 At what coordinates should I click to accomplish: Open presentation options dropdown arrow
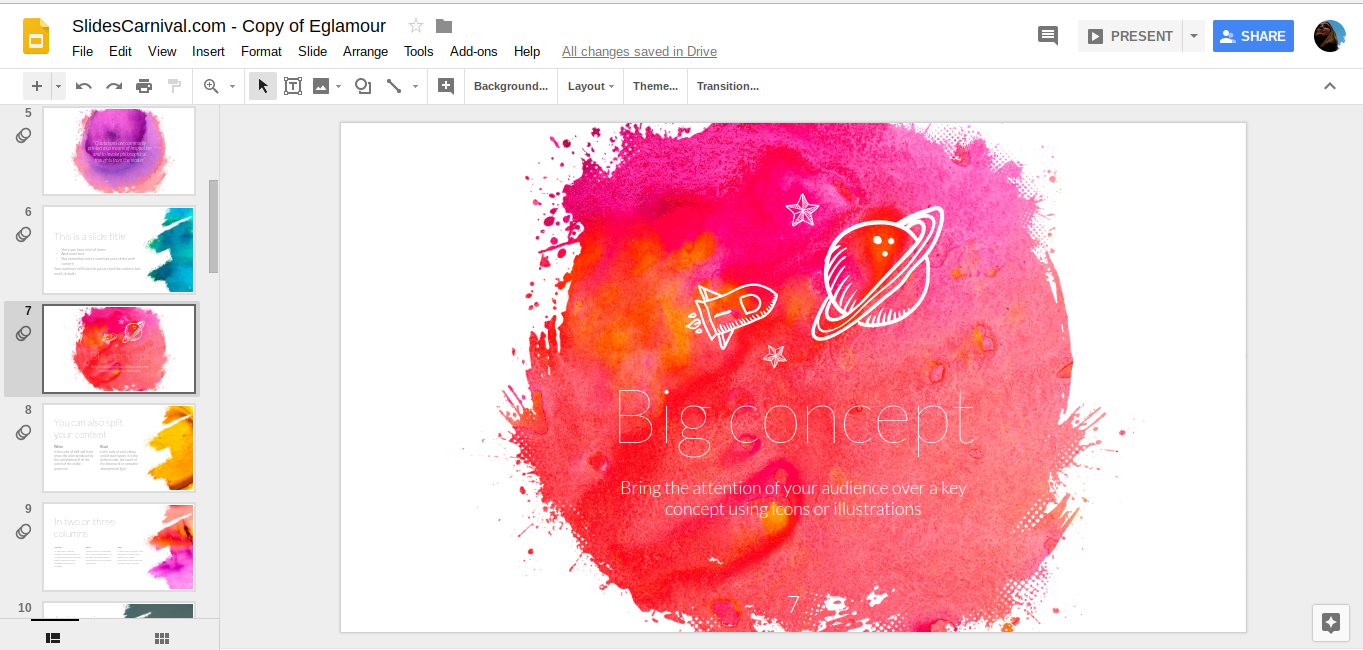coord(1193,36)
